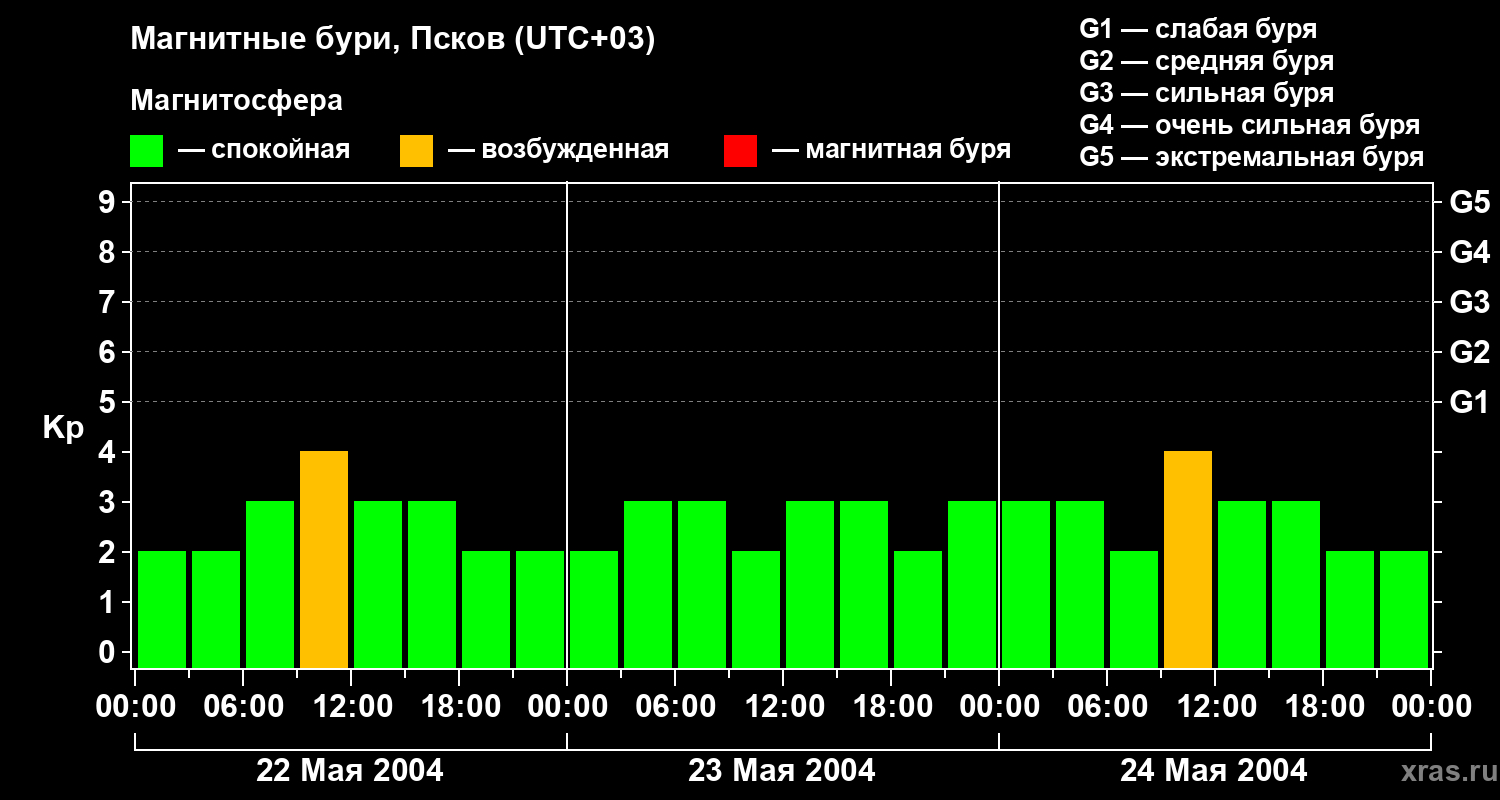
Task: Click the orange 'возбужденная' legend swatch
Action: [416, 151]
